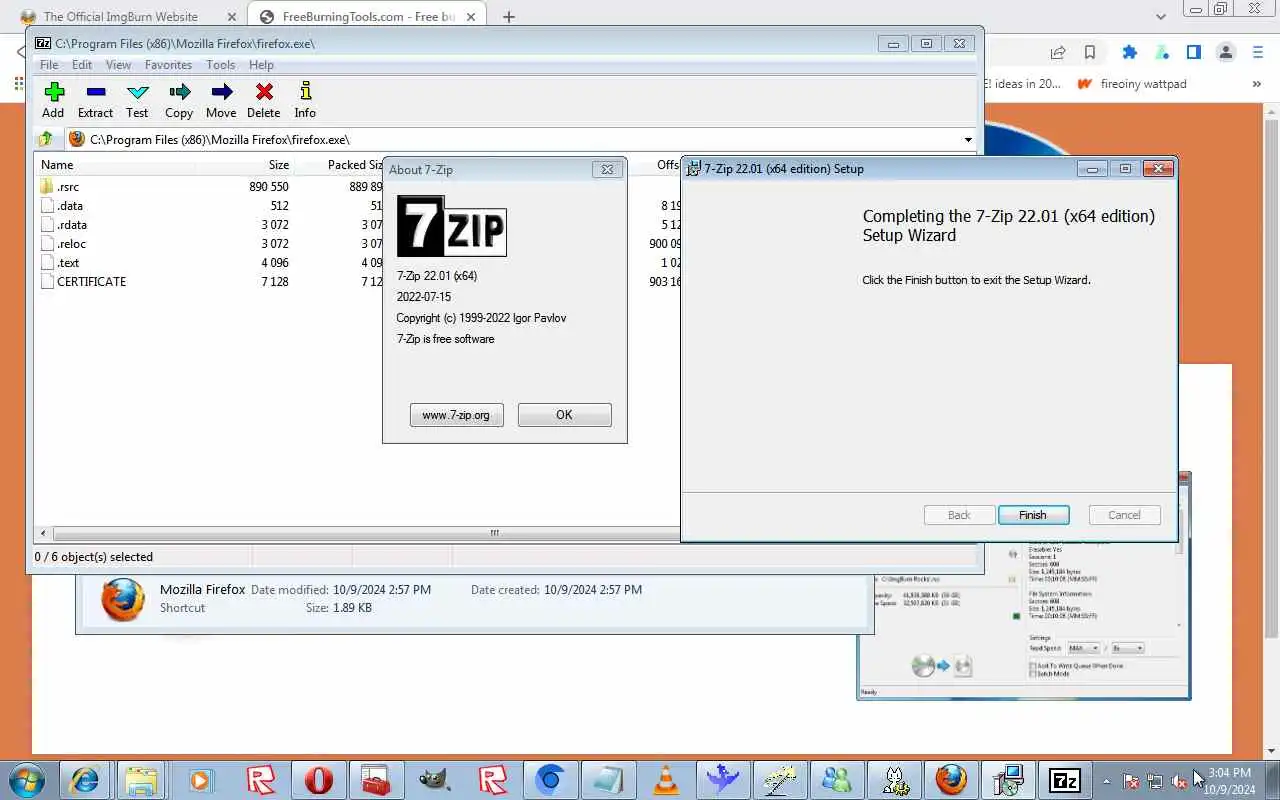Open browser extensions puzzle icon
This screenshot has width=1280, height=800.
(x=1130, y=53)
